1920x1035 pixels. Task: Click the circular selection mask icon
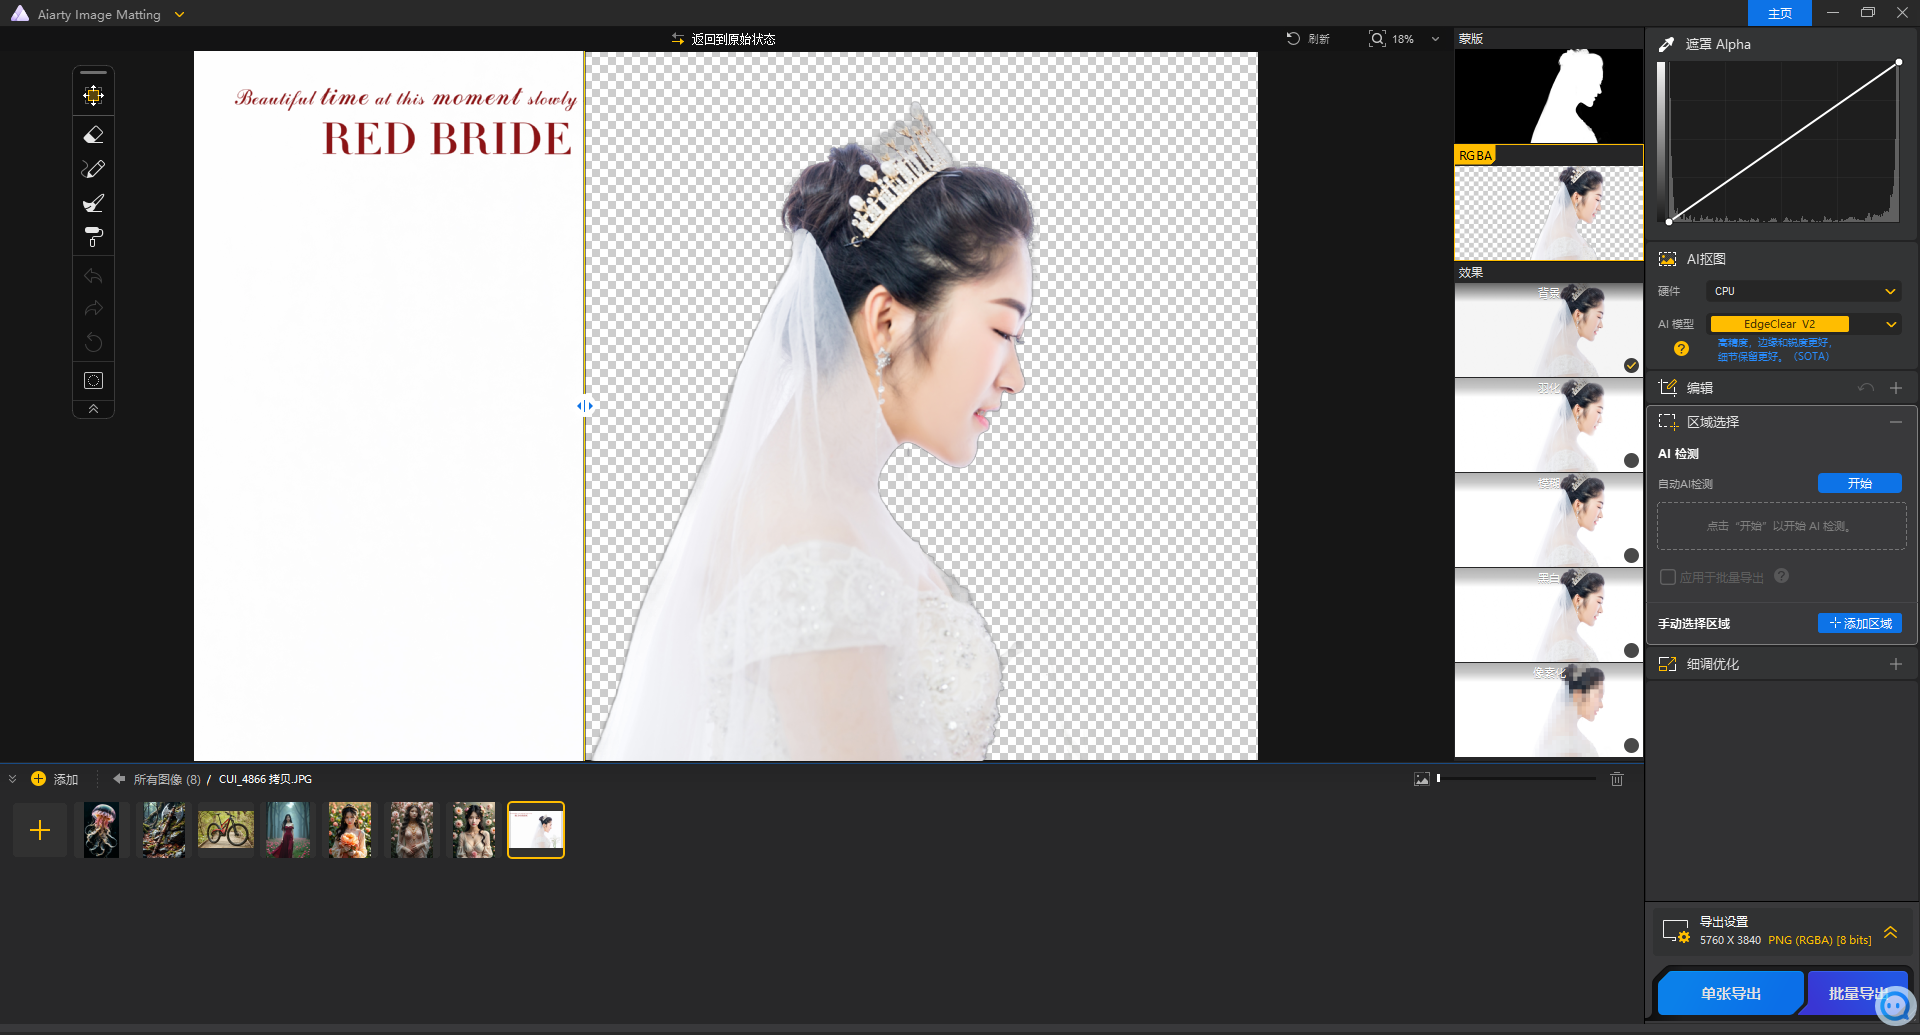pyautogui.click(x=93, y=381)
